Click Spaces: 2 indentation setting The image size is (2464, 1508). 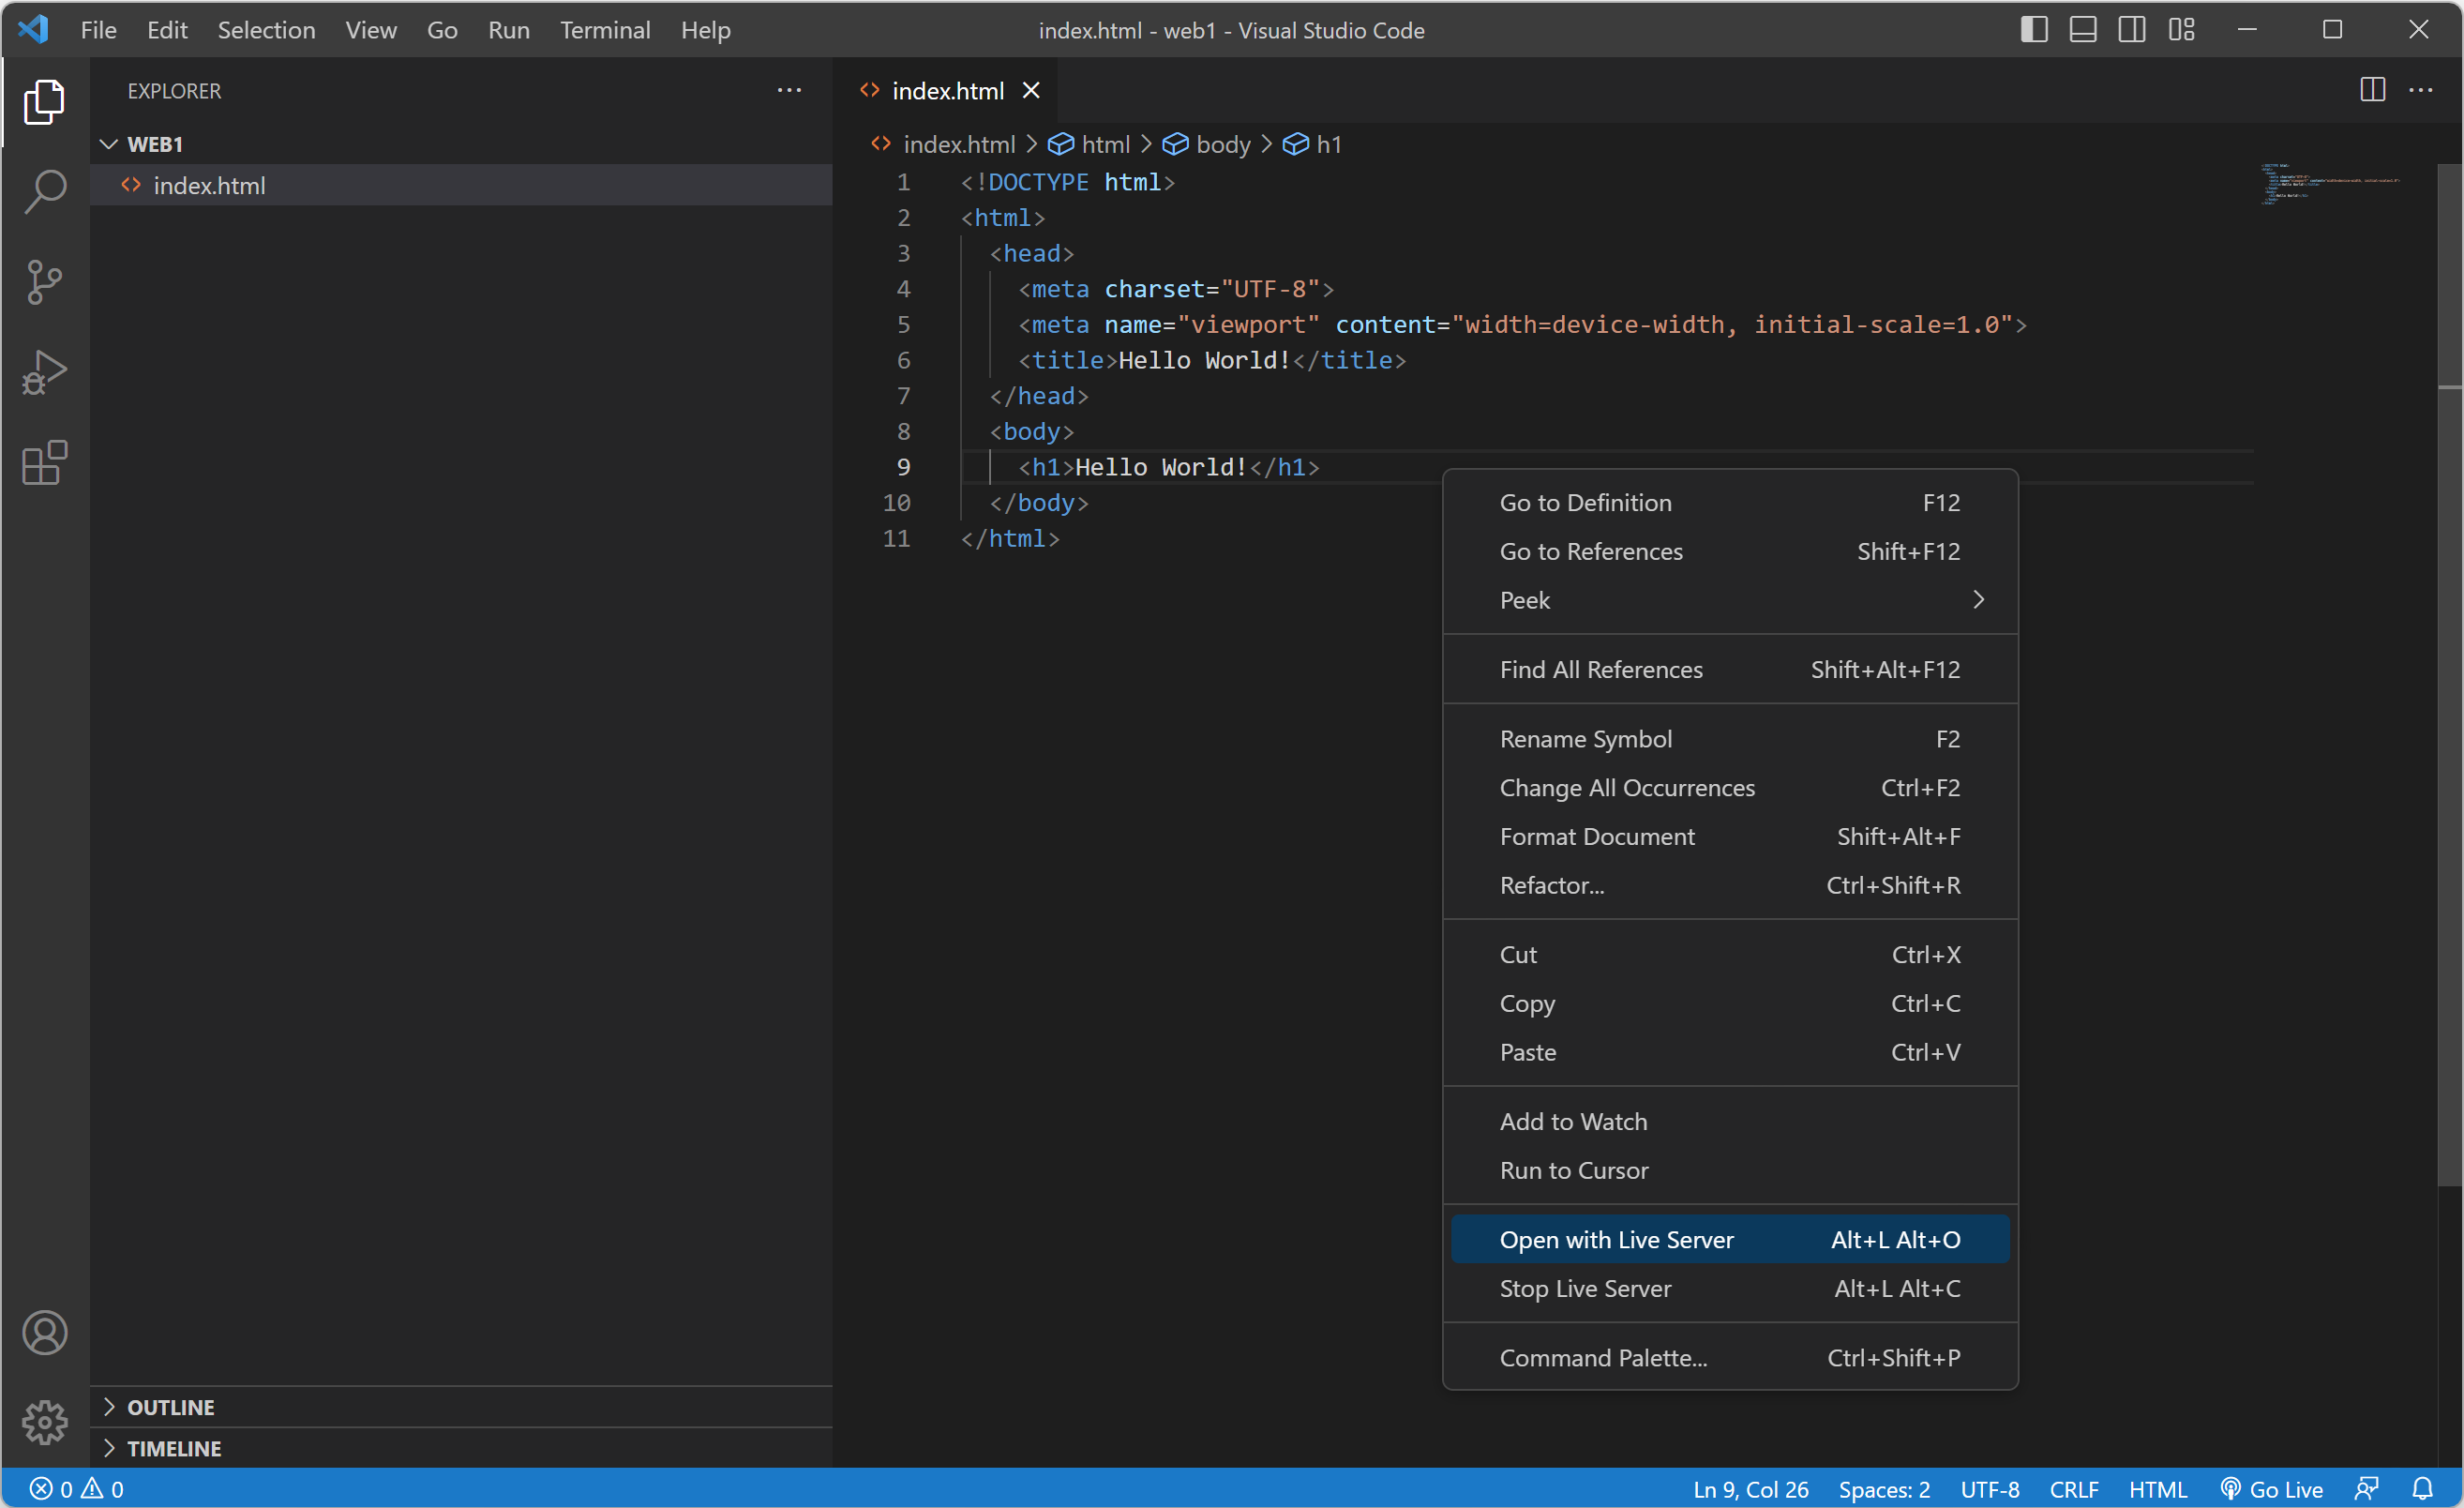coord(1883,1488)
